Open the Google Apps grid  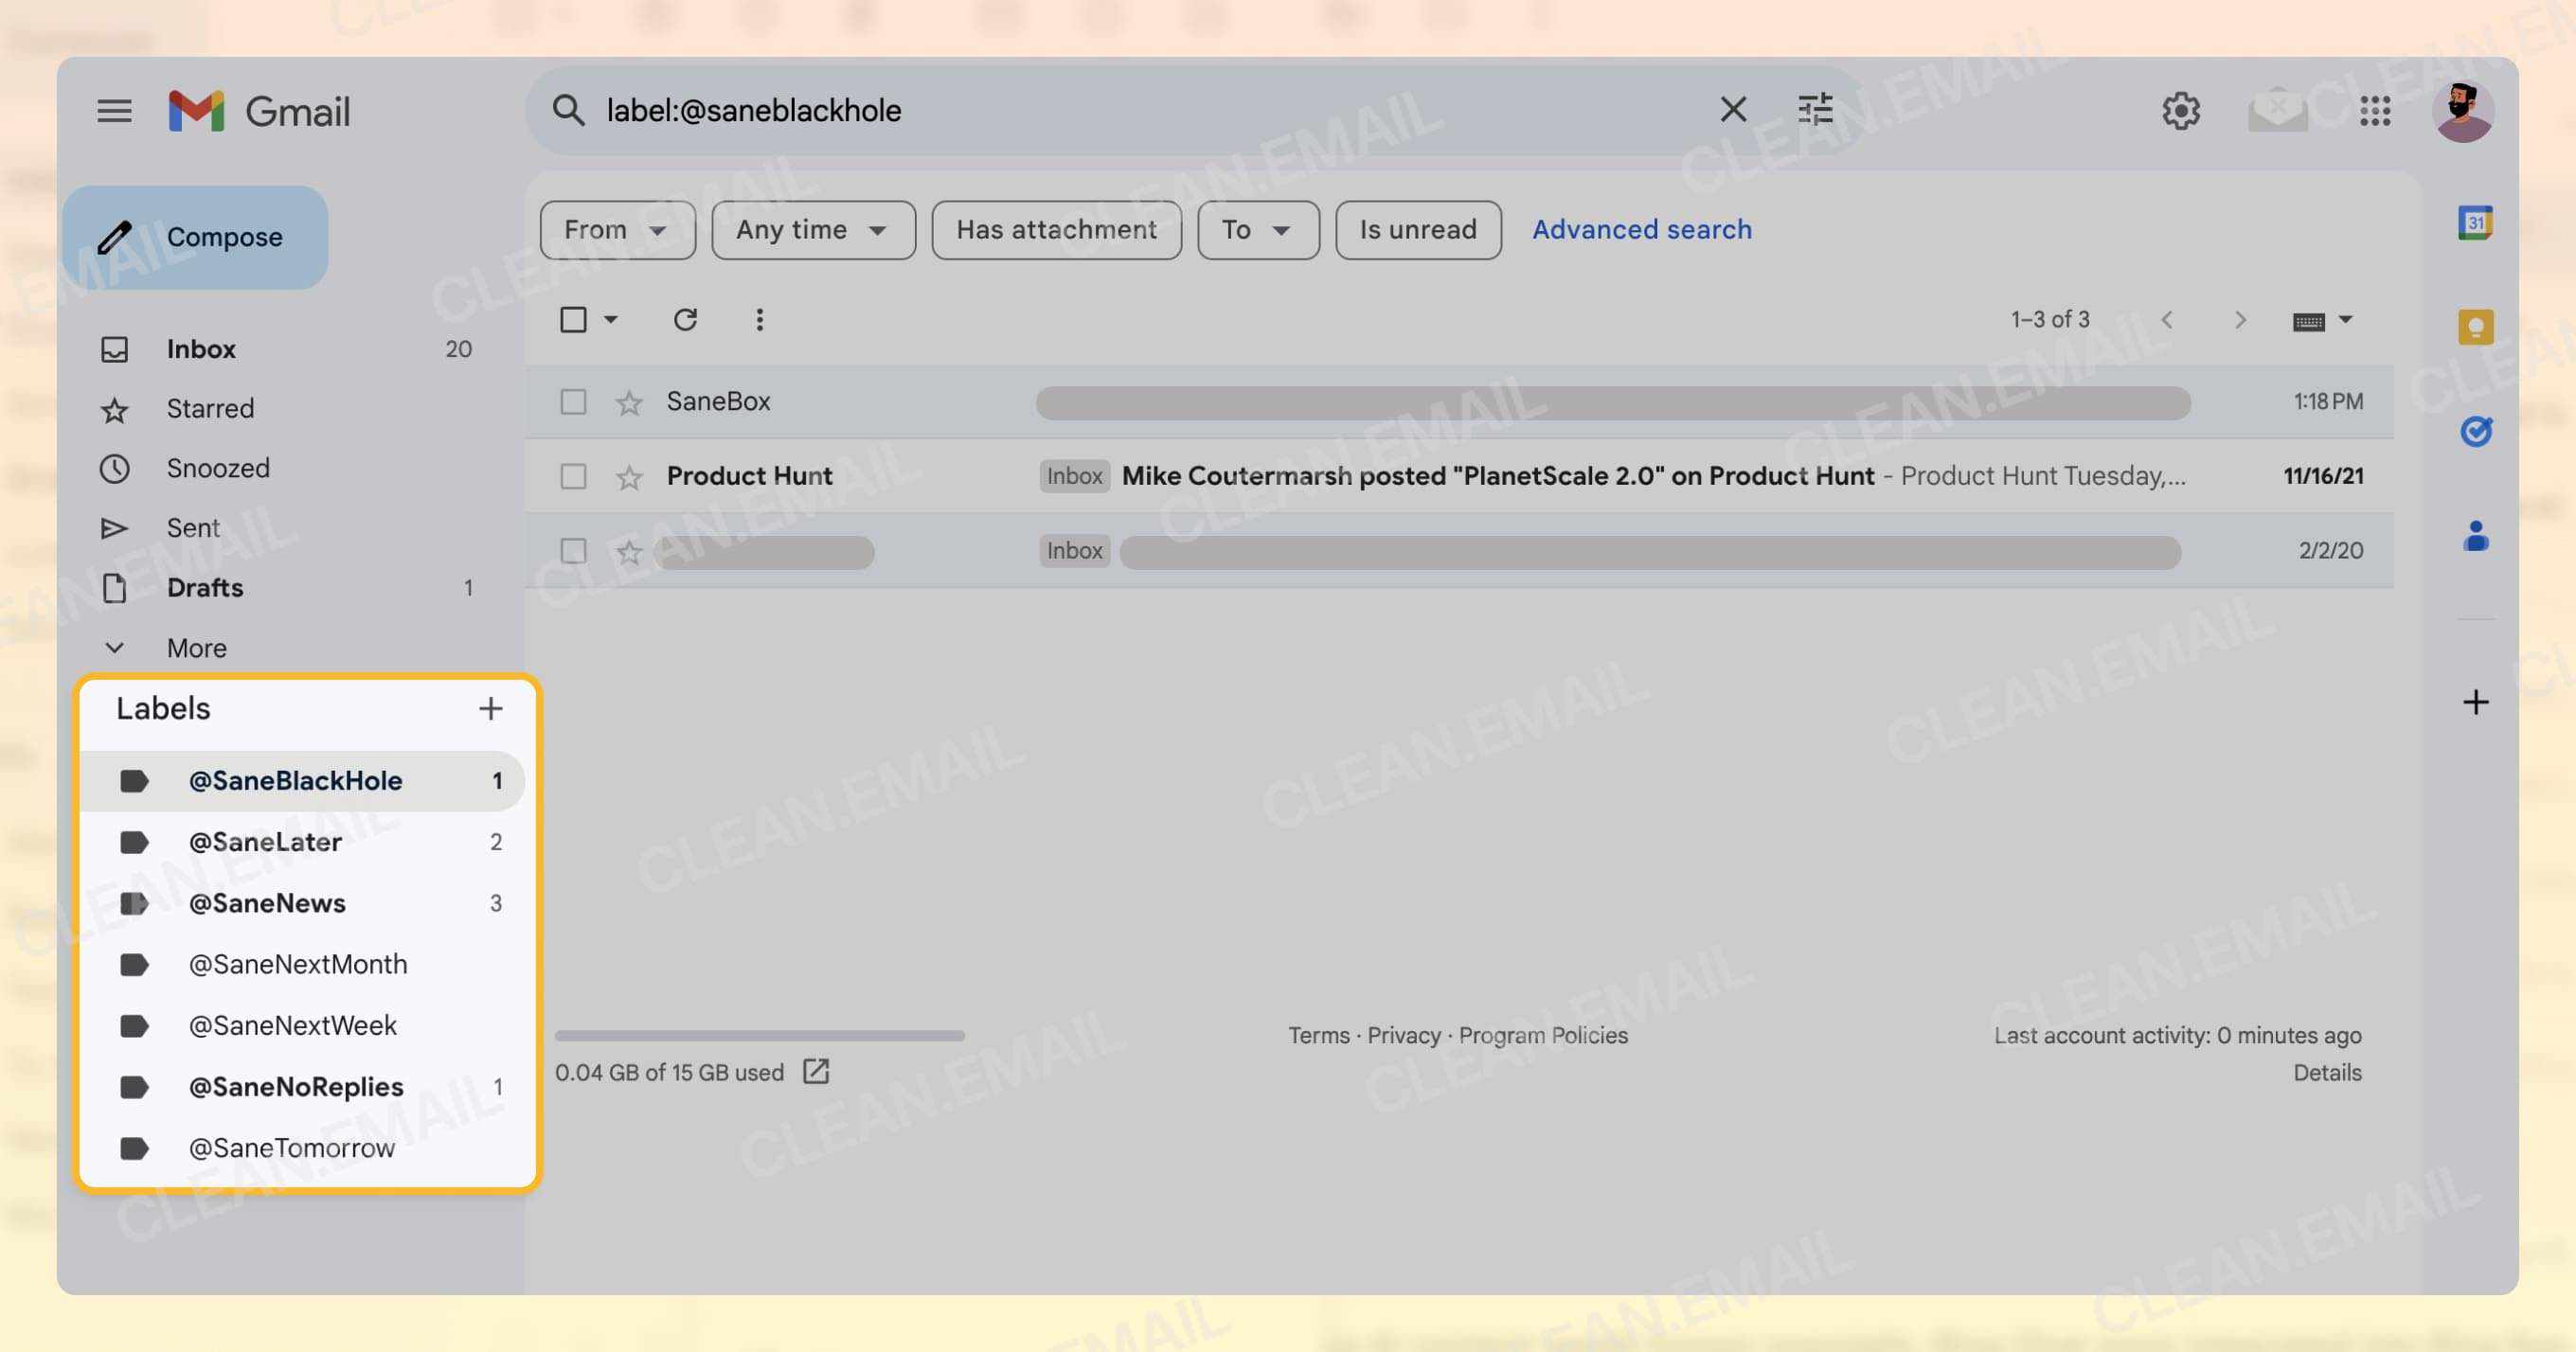point(2374,111)
